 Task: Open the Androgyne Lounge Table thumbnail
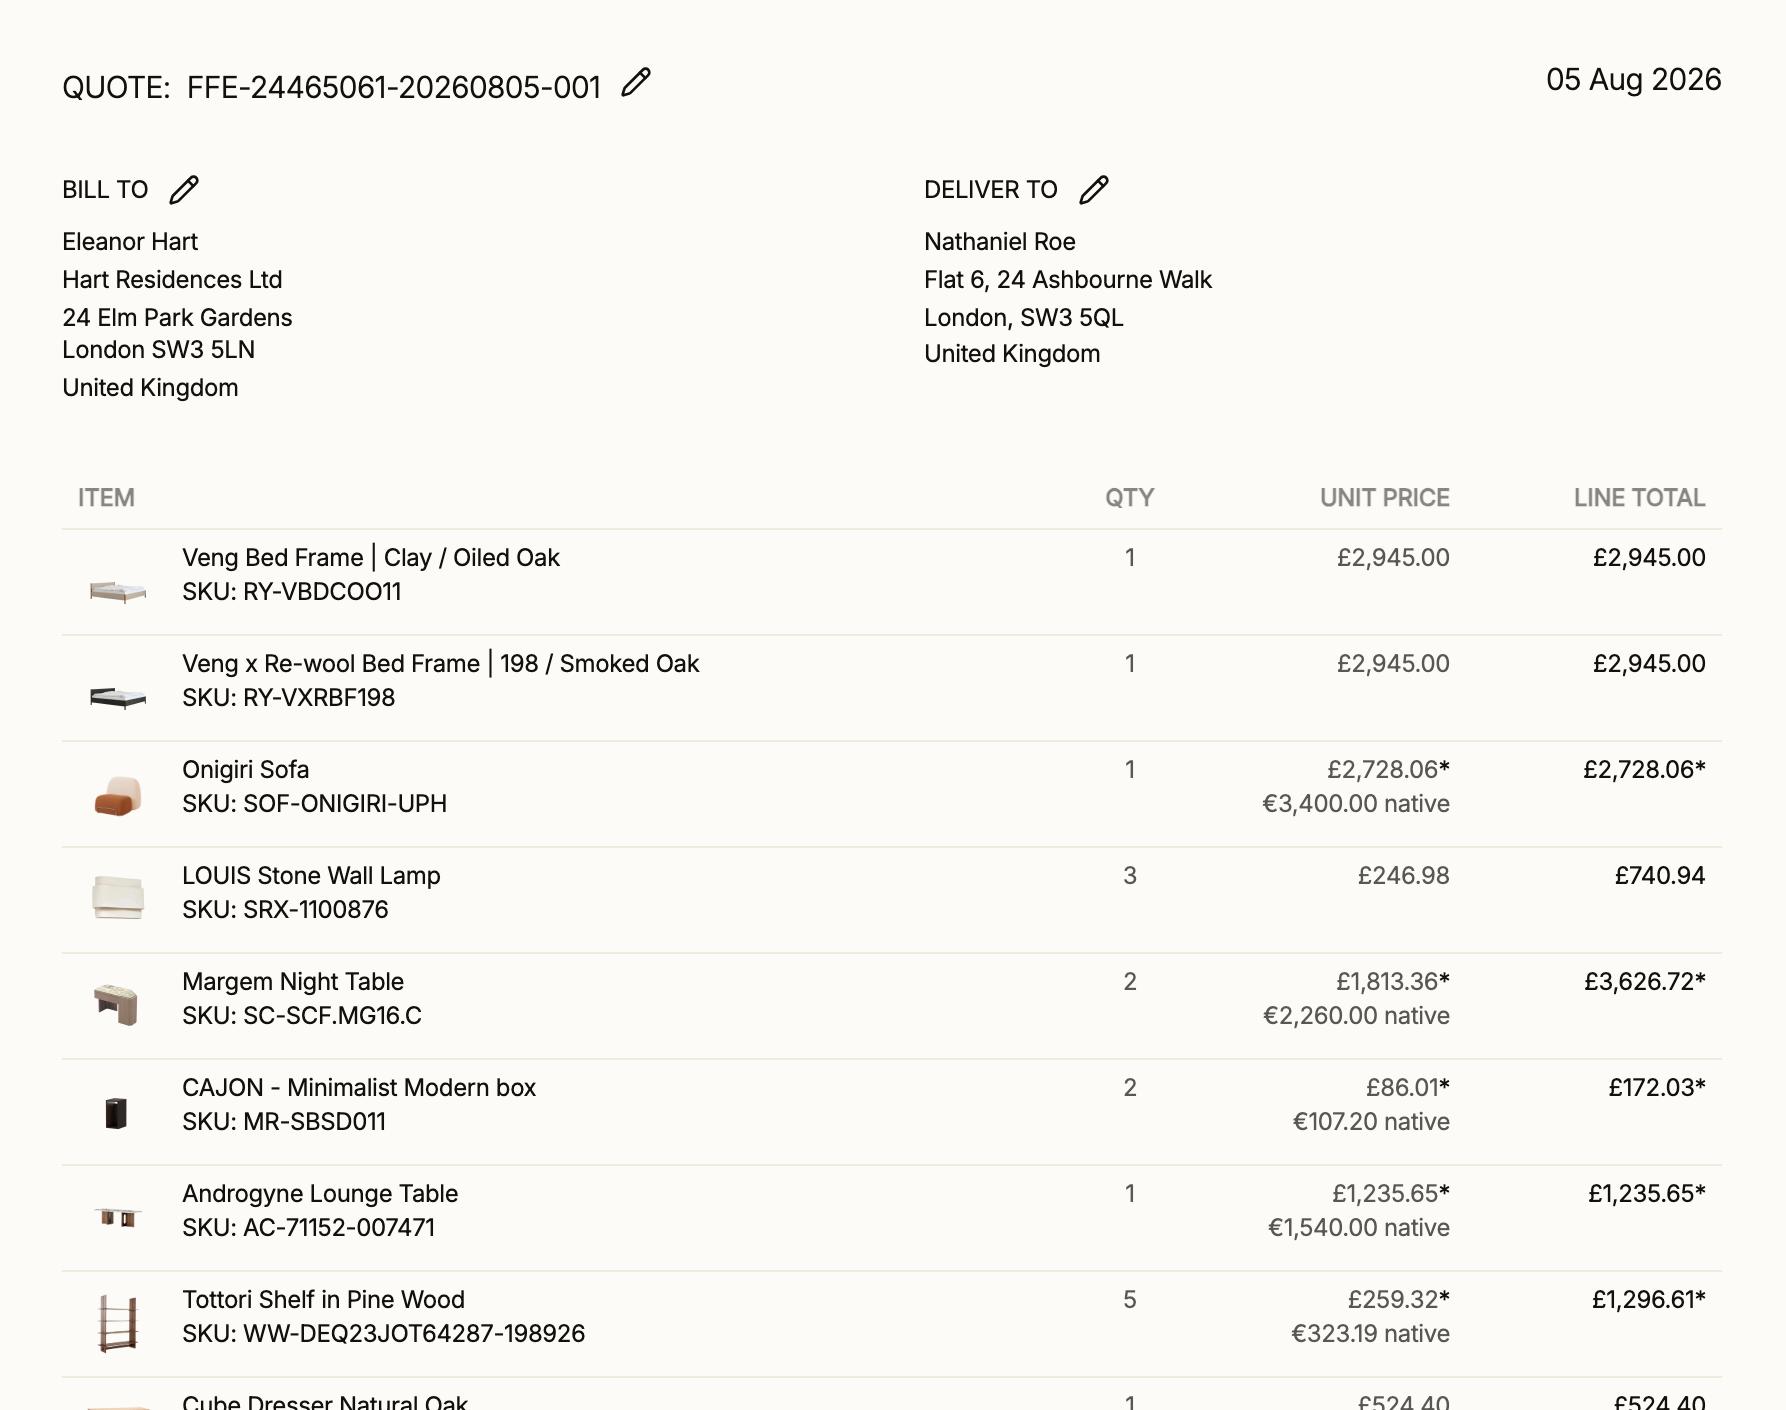coord(118,1217)
